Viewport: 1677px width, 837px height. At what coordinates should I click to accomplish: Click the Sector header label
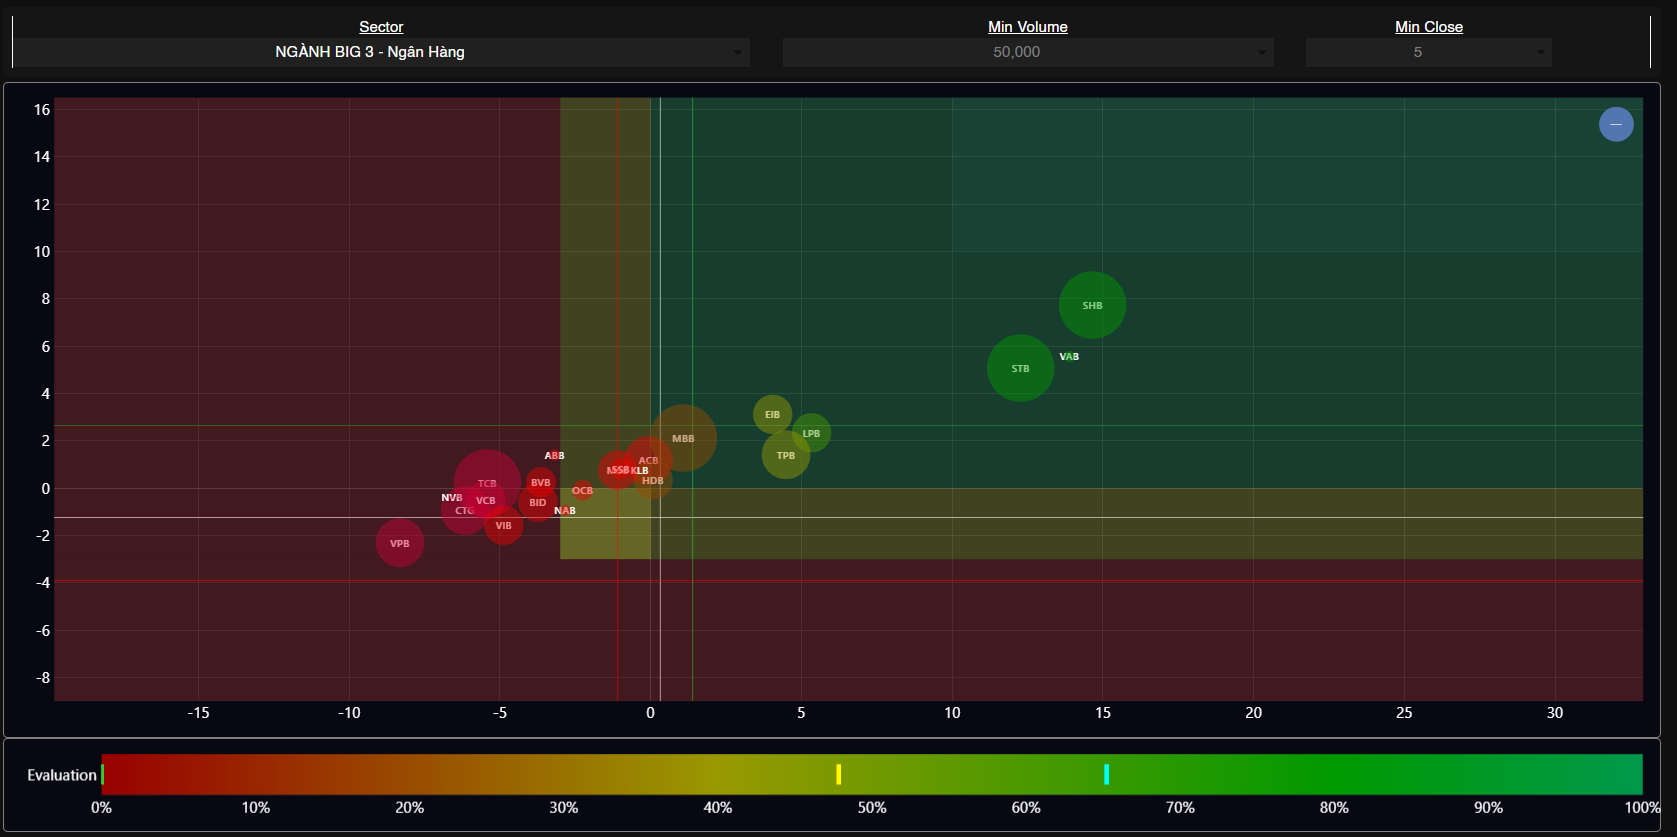[381, 27]
